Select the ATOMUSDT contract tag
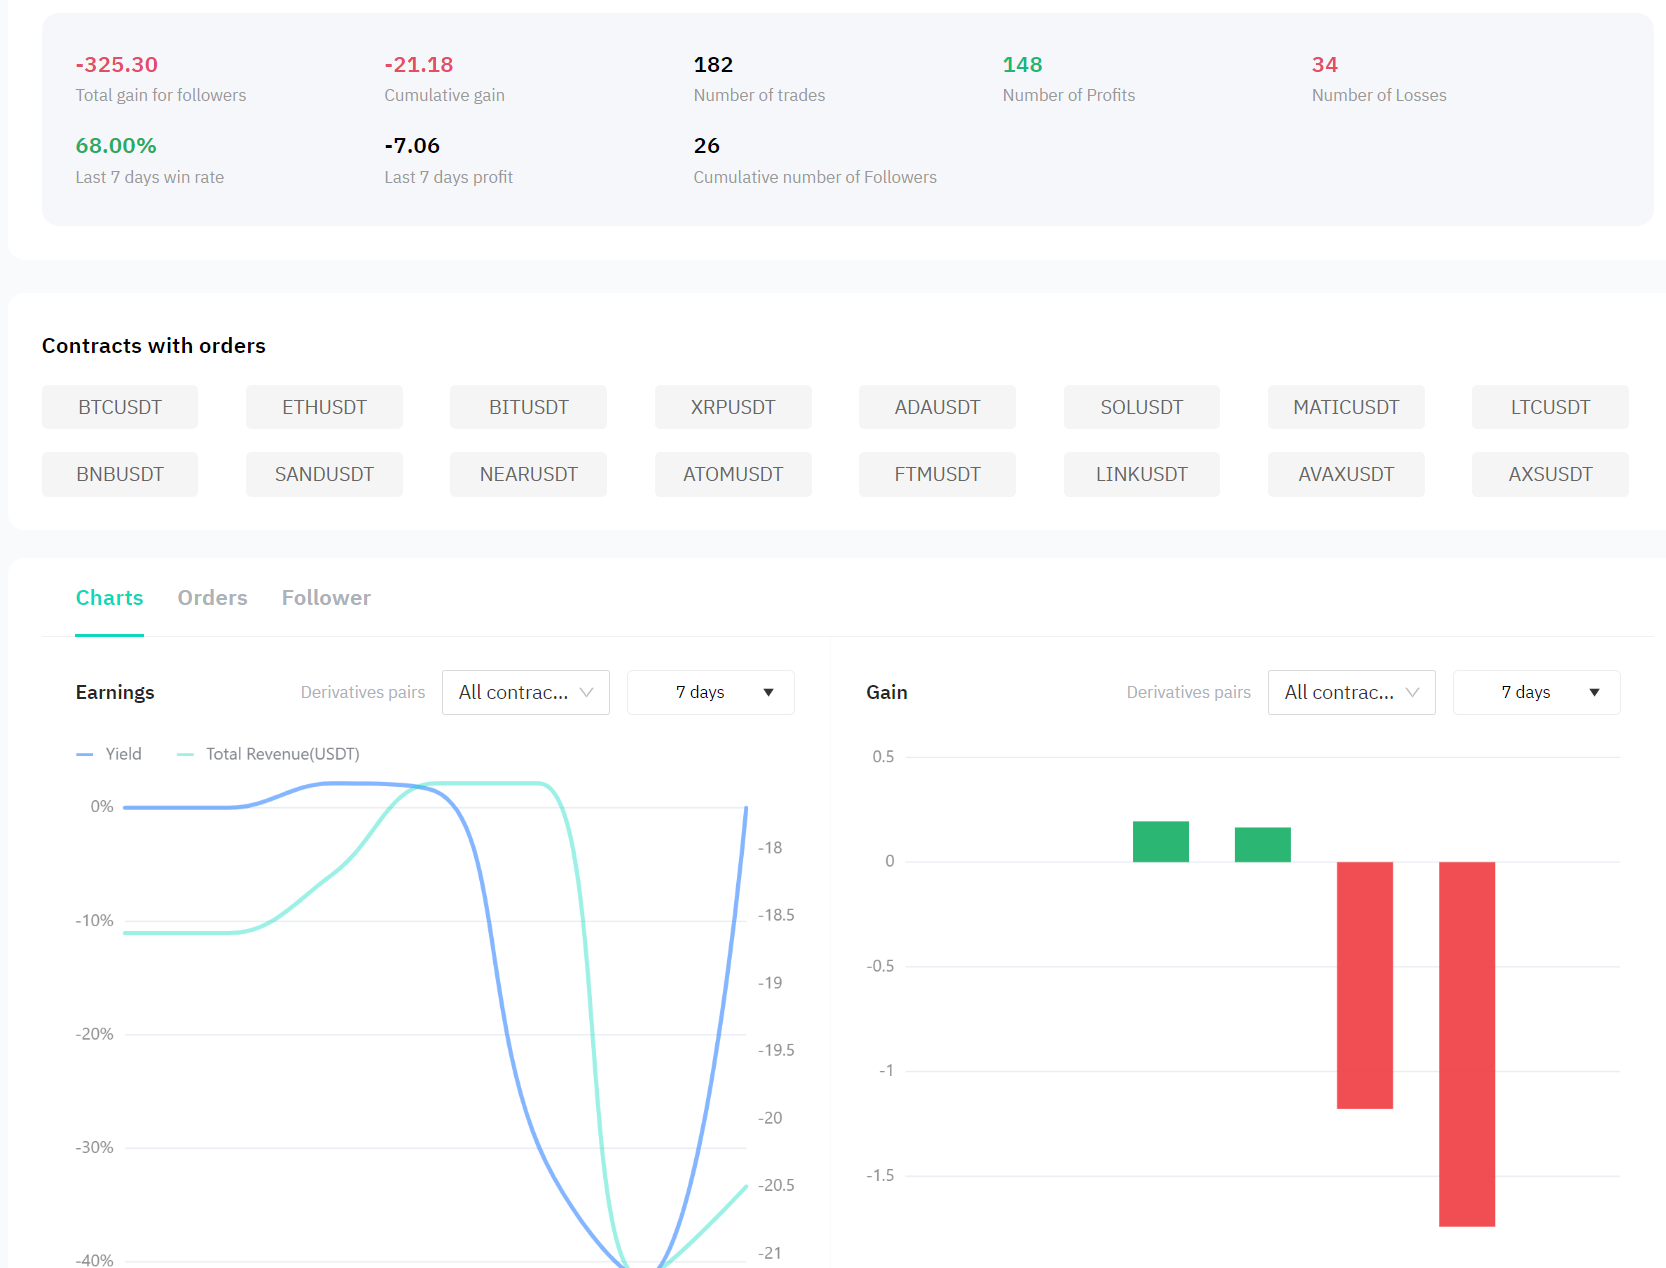This screenshot has width=1666, height=1268. pos(733,474)
